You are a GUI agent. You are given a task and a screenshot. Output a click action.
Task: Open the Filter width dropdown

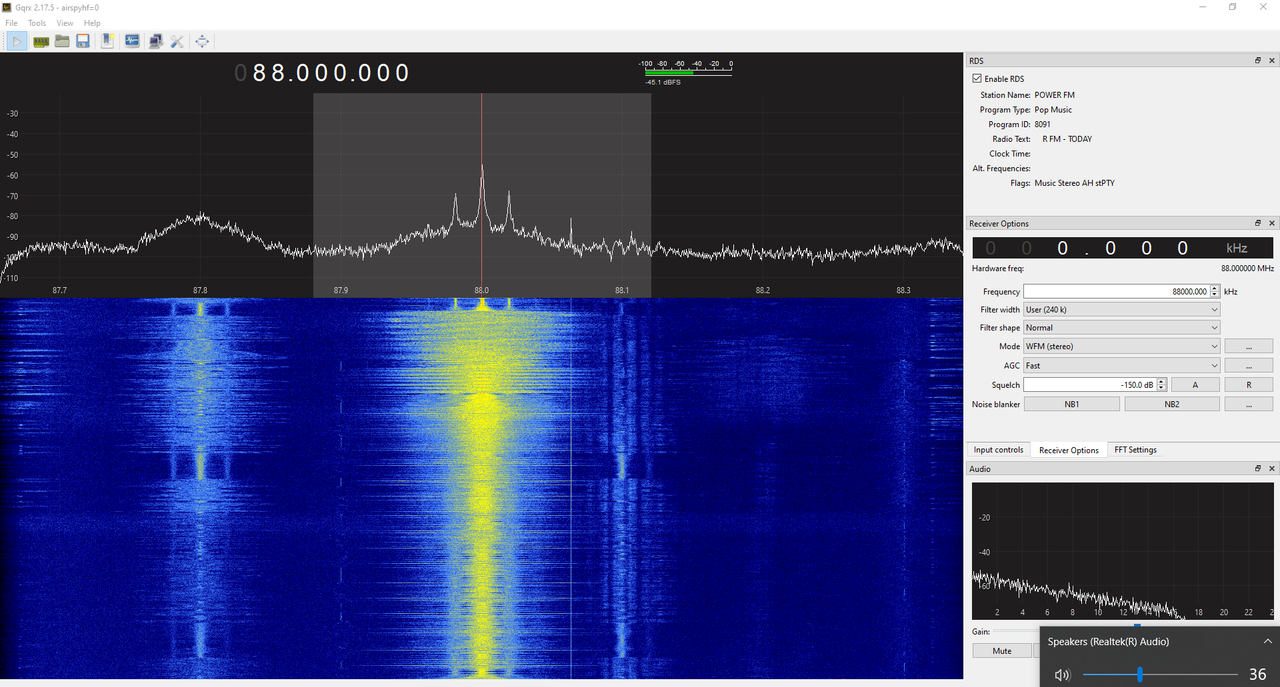click(x=1121, y=310)
